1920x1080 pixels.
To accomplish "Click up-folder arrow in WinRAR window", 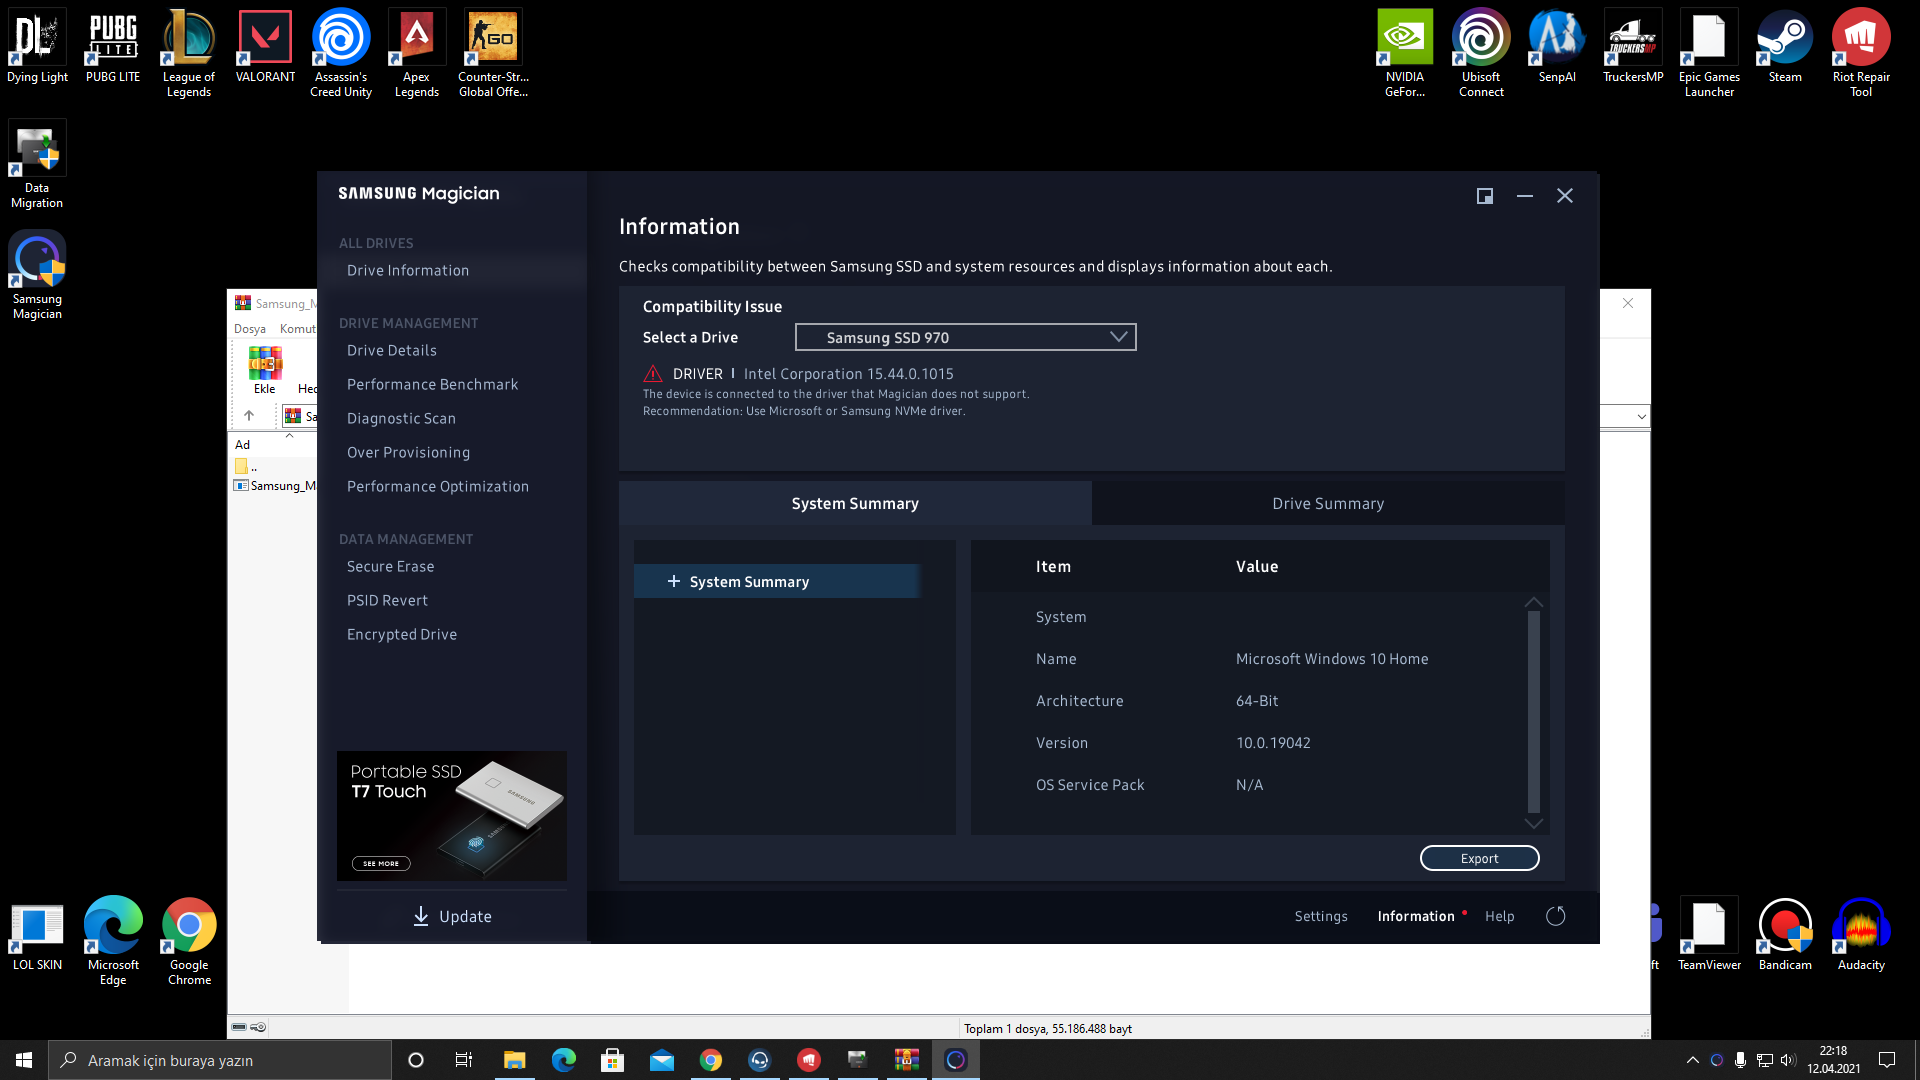I will [249, 415].
